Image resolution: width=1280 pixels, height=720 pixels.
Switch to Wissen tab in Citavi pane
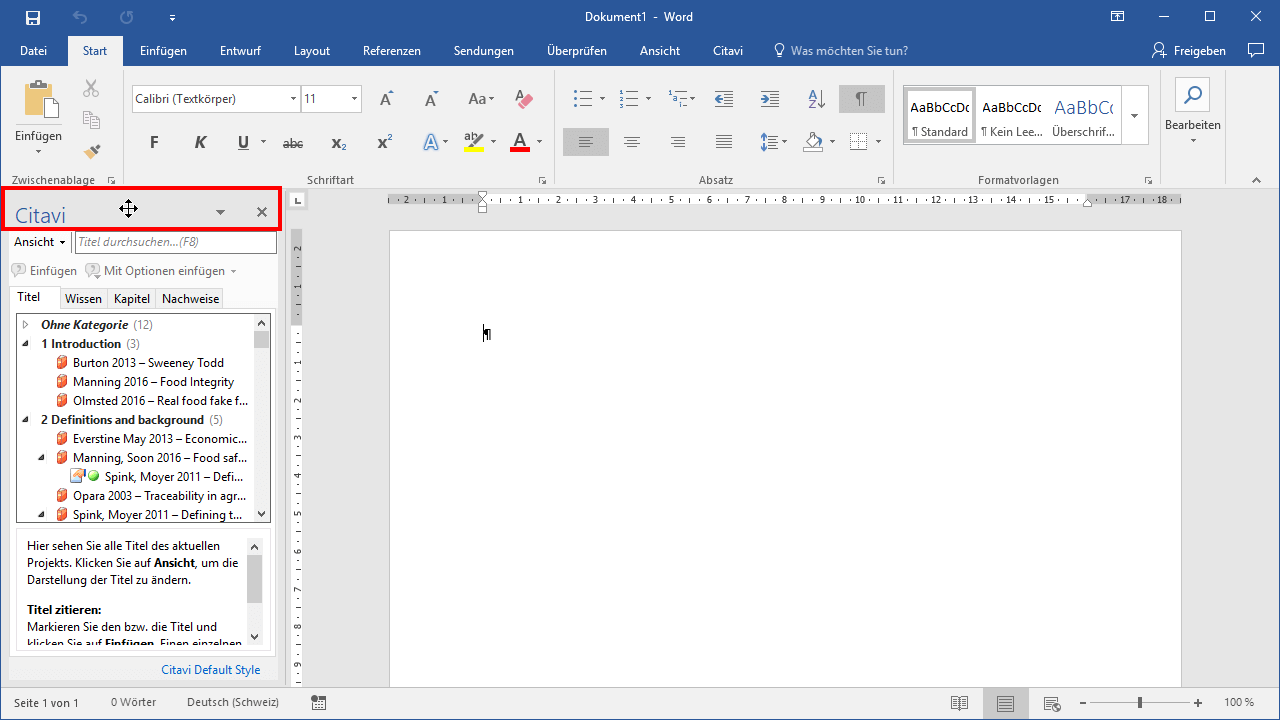[83, 299]
